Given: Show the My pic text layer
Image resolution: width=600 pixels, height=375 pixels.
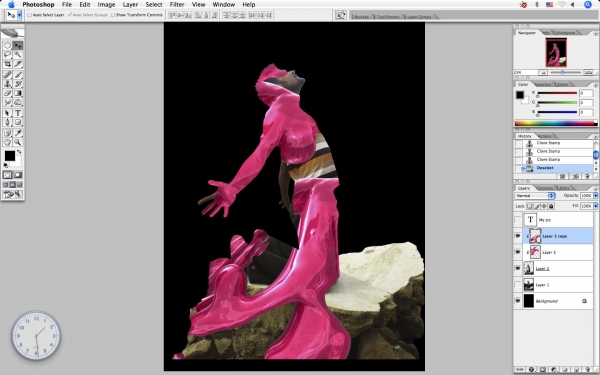Looking at the screenshot, I should pyautogui.click(x=517, y=220).
